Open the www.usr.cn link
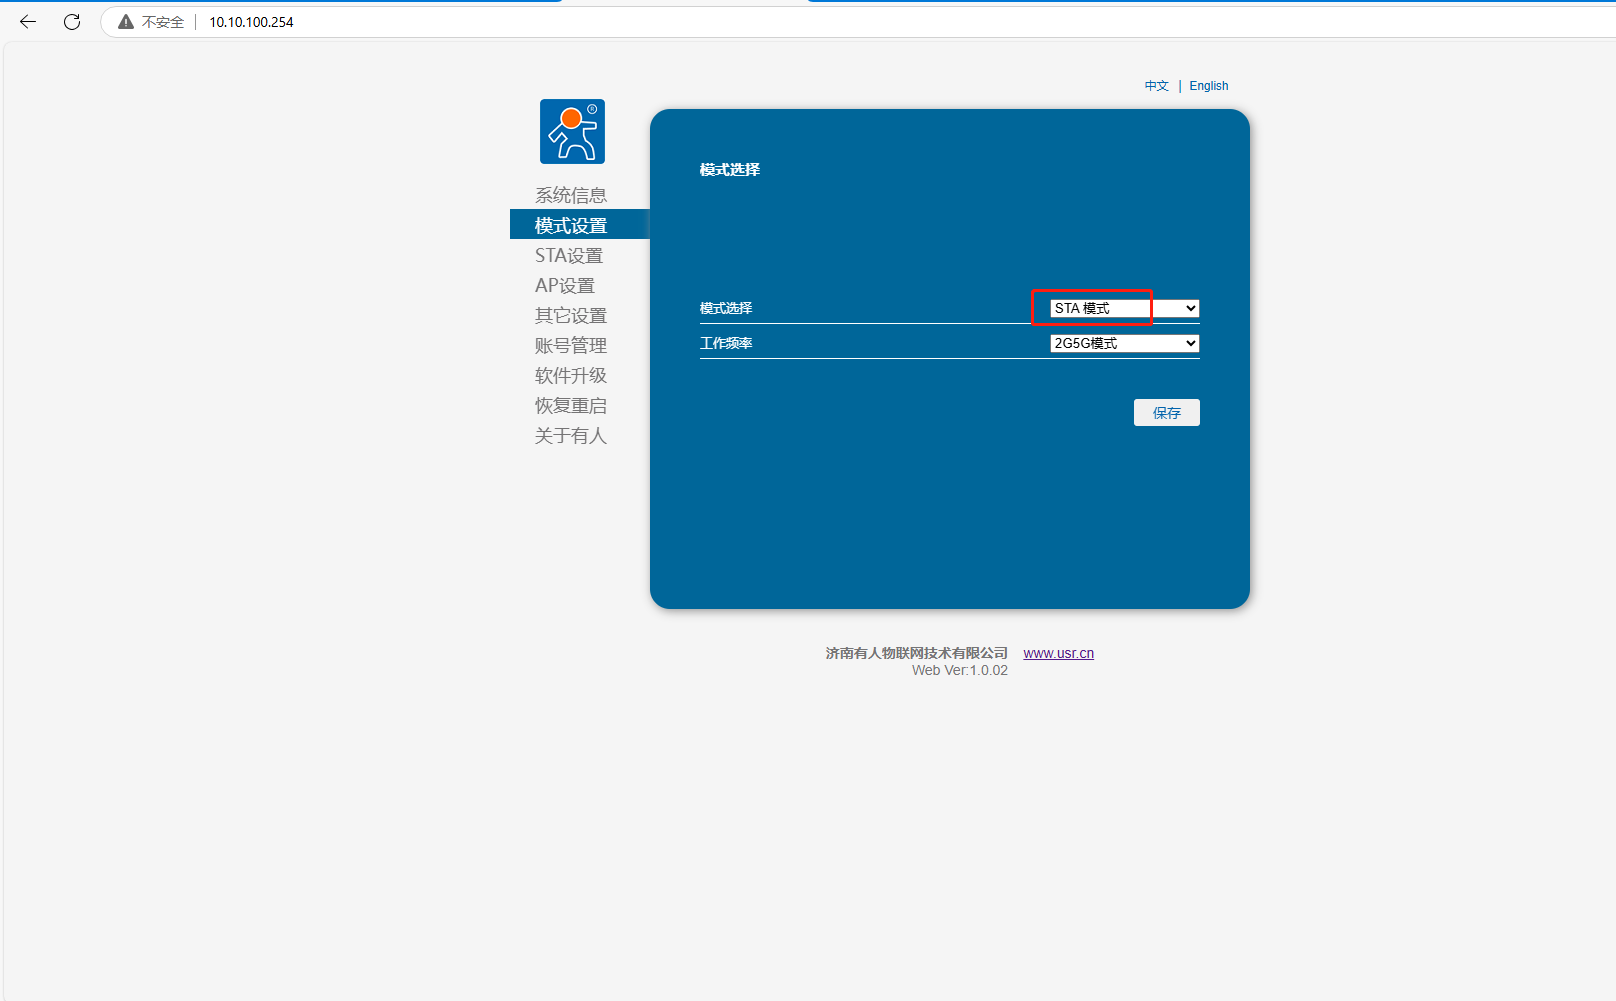The image size is (1616, 1001). pos(1058,653)
